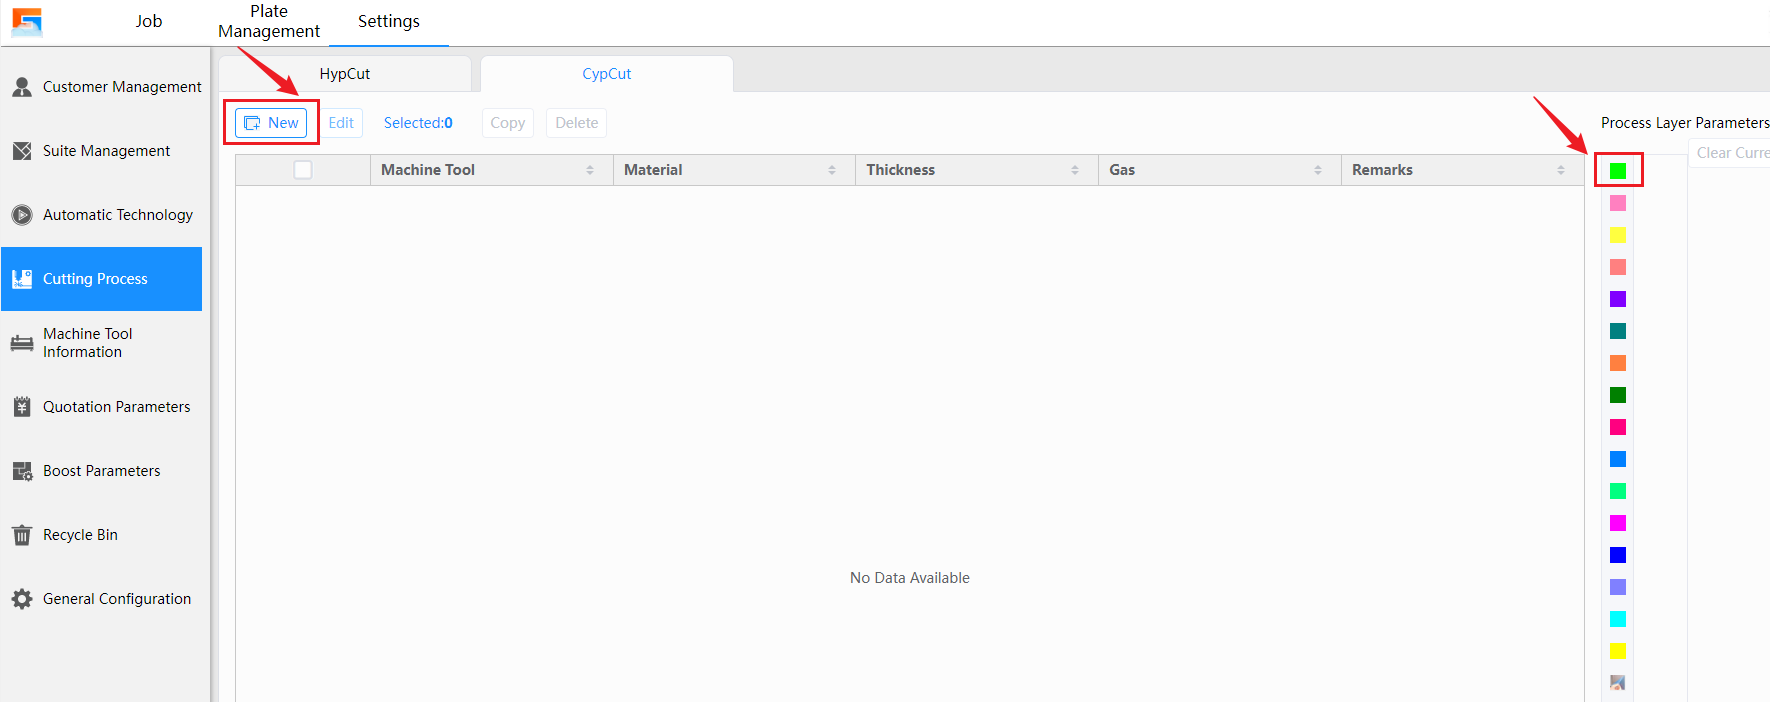Select the spring green layer swatch
This screenshot has width=1770, height=702.
(x=1618, y=491)
